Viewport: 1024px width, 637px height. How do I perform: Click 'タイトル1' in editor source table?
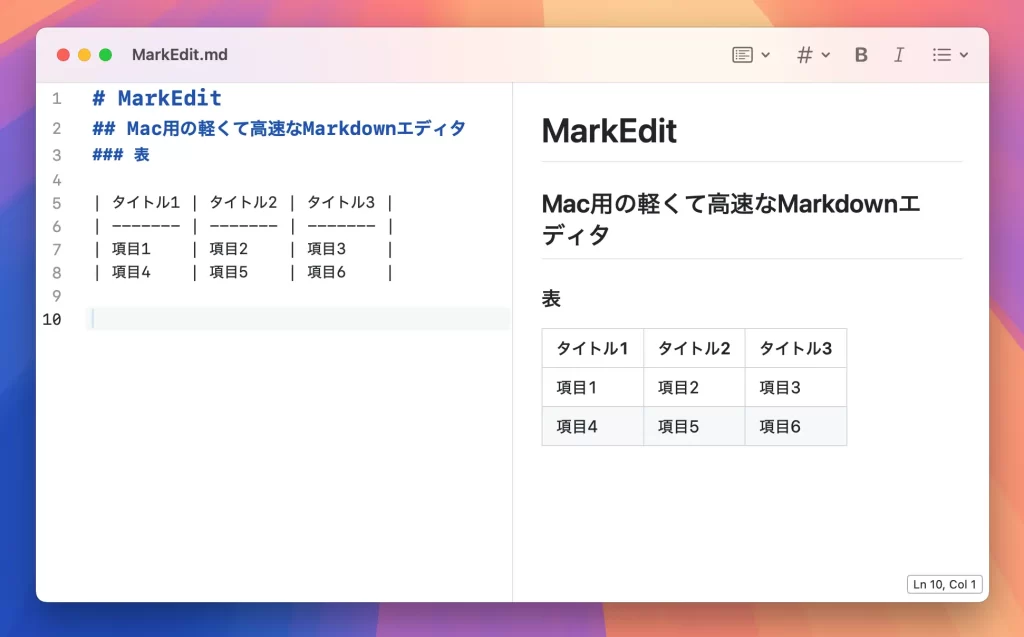tap(146, 203)
